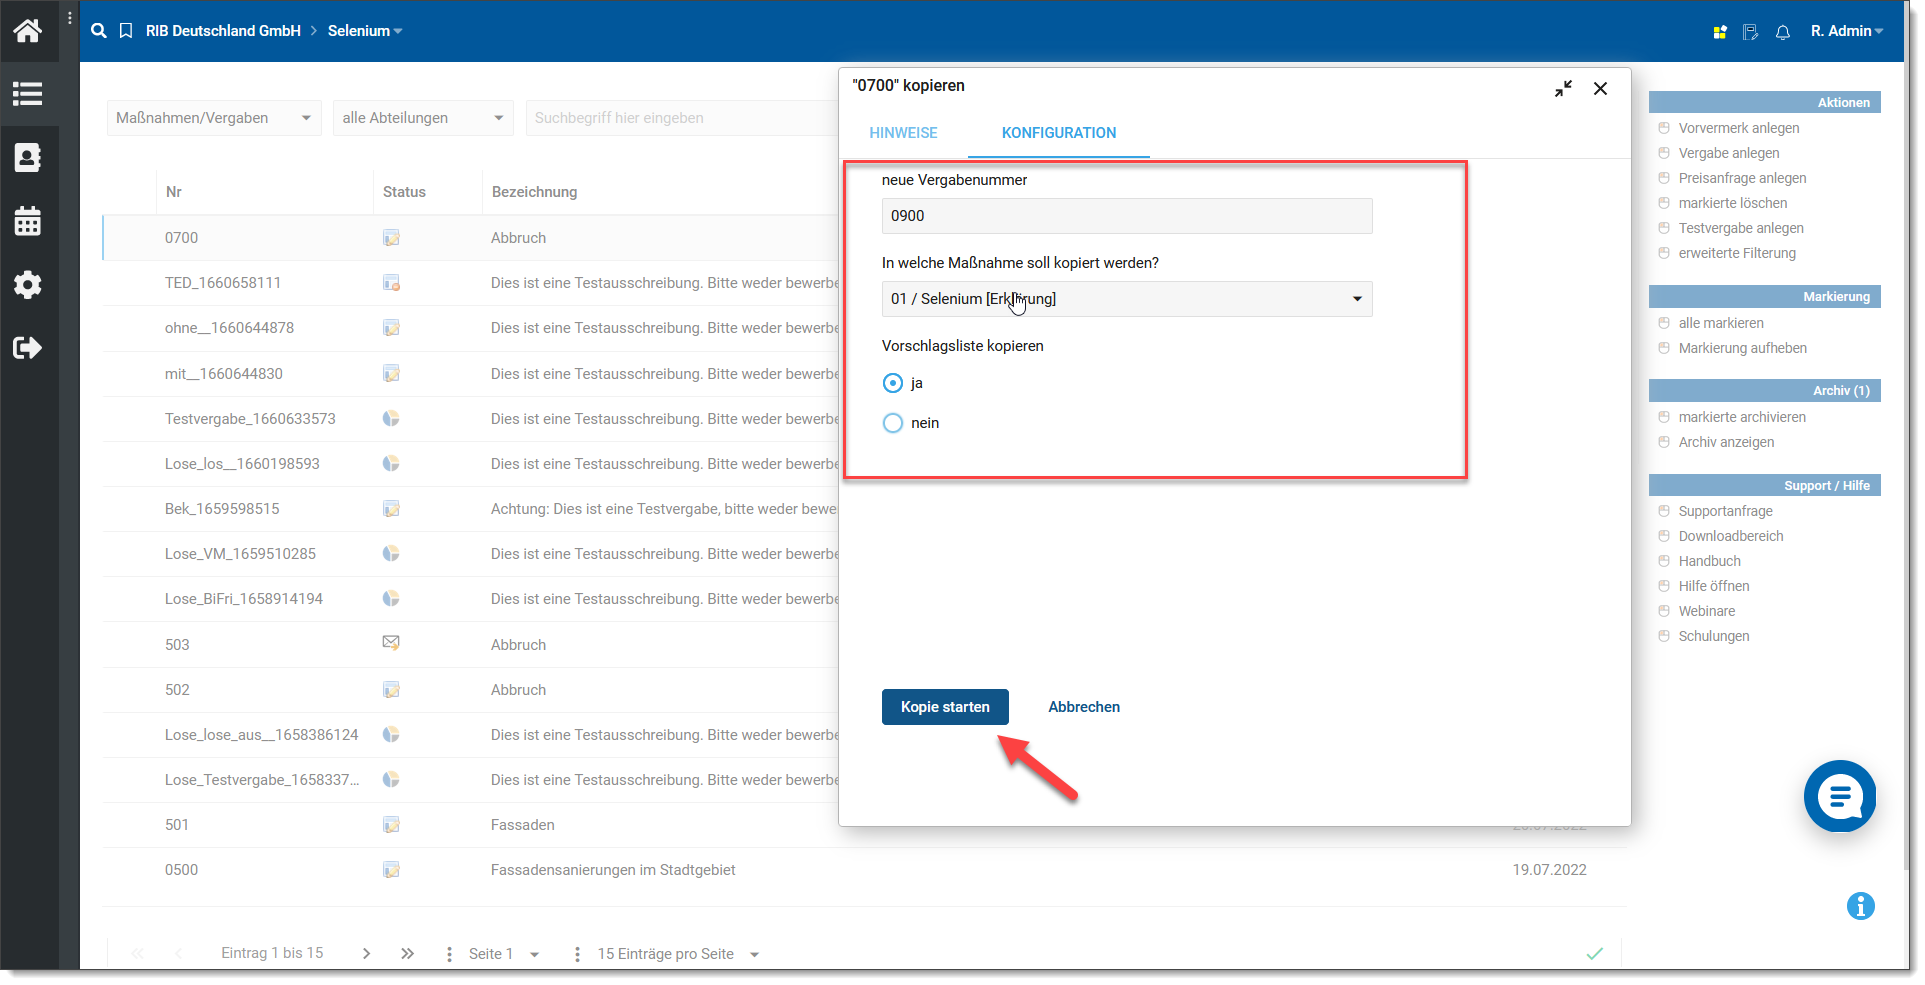The width and height of the screenshot is (1925, 985).
Task: Click markierte archivieren link
Action: (1742, 417)
